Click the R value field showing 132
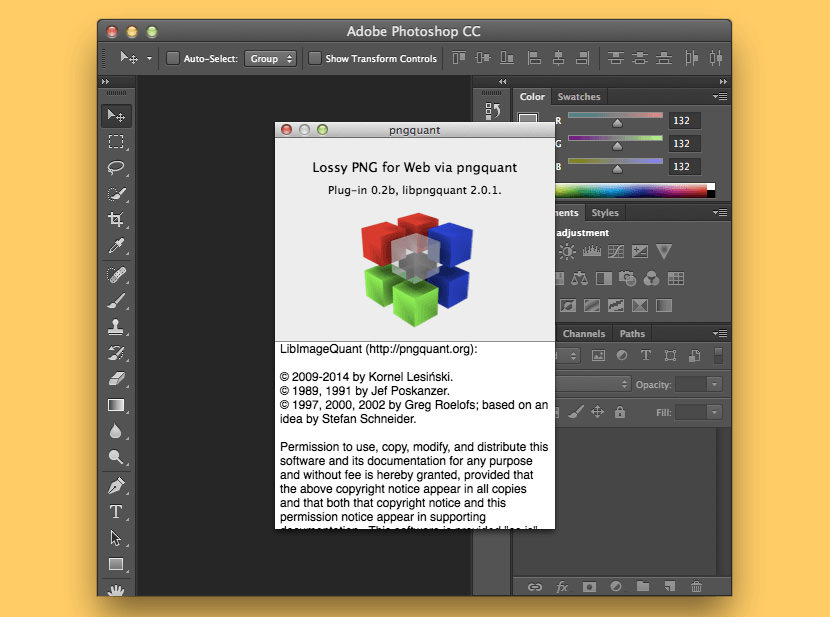 684,121
